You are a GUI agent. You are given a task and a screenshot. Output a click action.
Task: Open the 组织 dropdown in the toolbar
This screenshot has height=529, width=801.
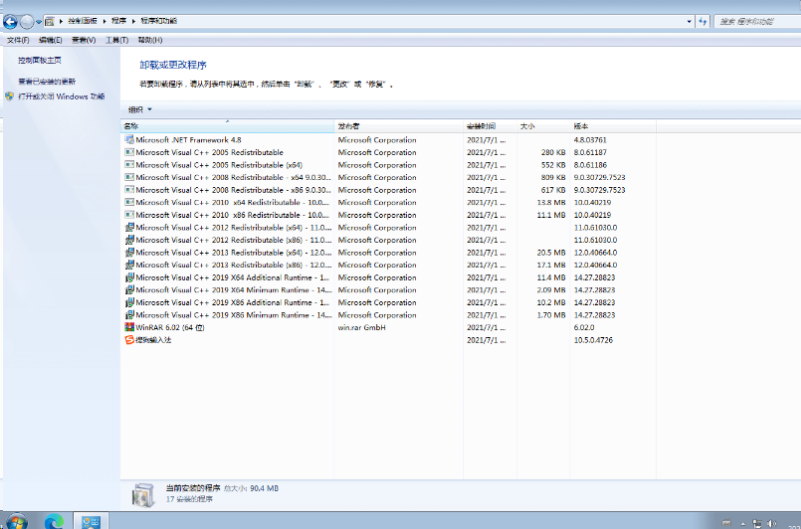point(140,109)
